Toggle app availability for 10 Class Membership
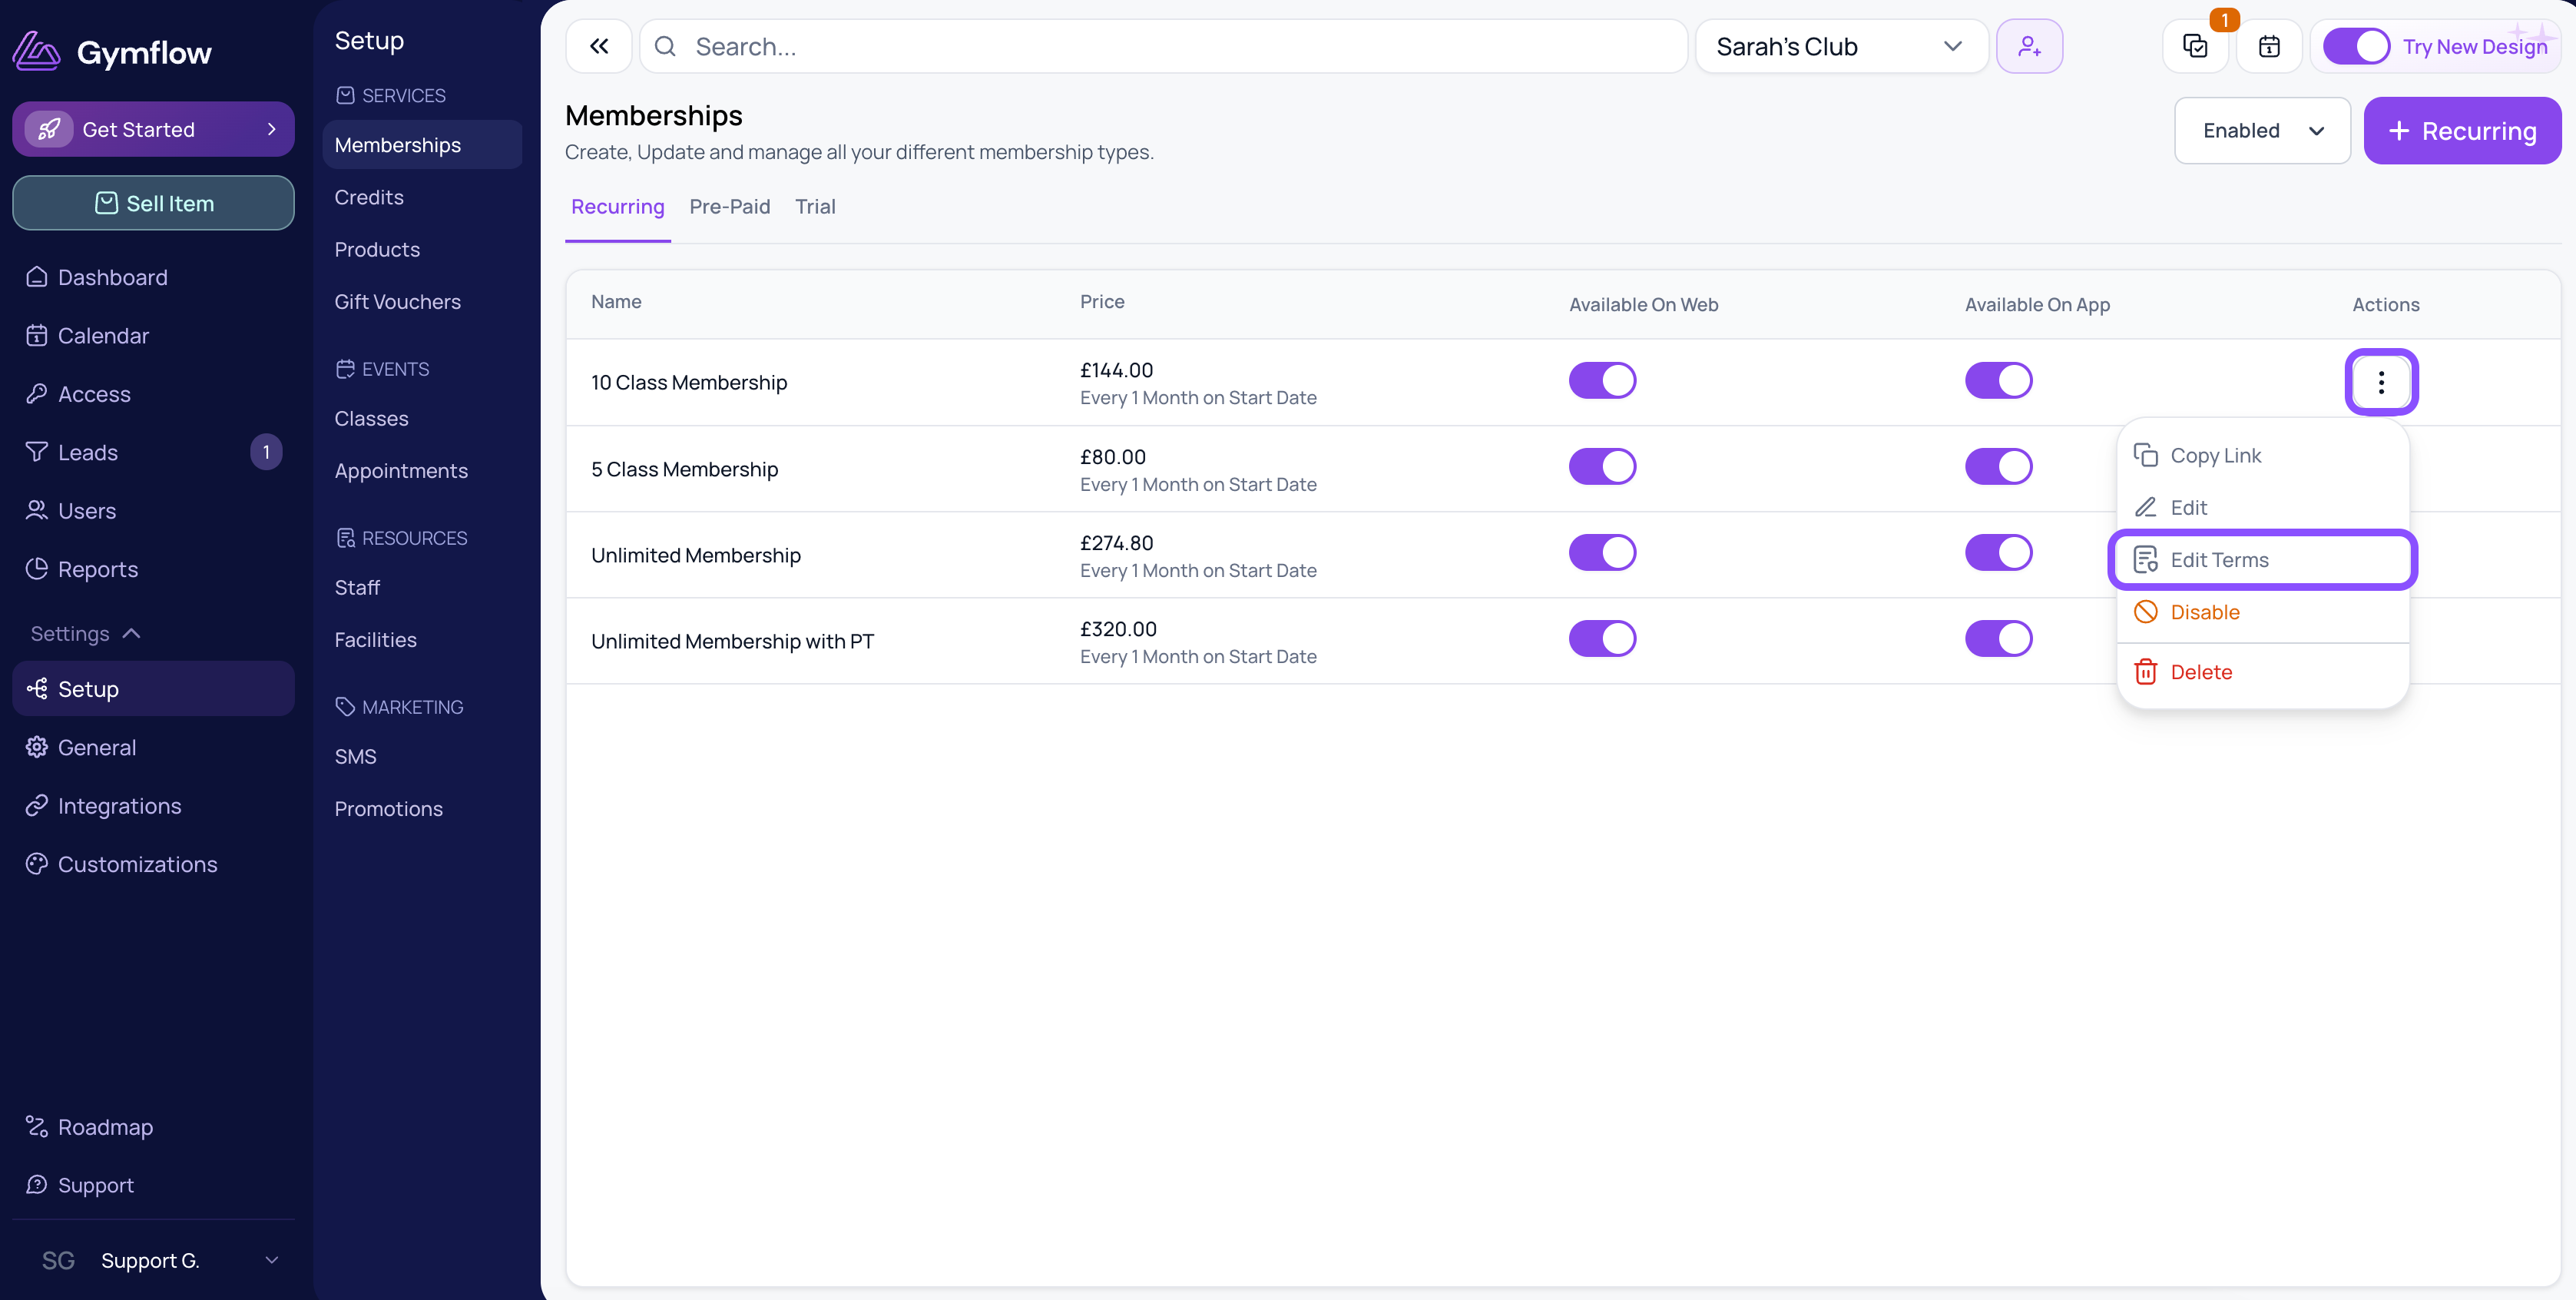Viewport: 2576px width, 1300px height. 1998,381
